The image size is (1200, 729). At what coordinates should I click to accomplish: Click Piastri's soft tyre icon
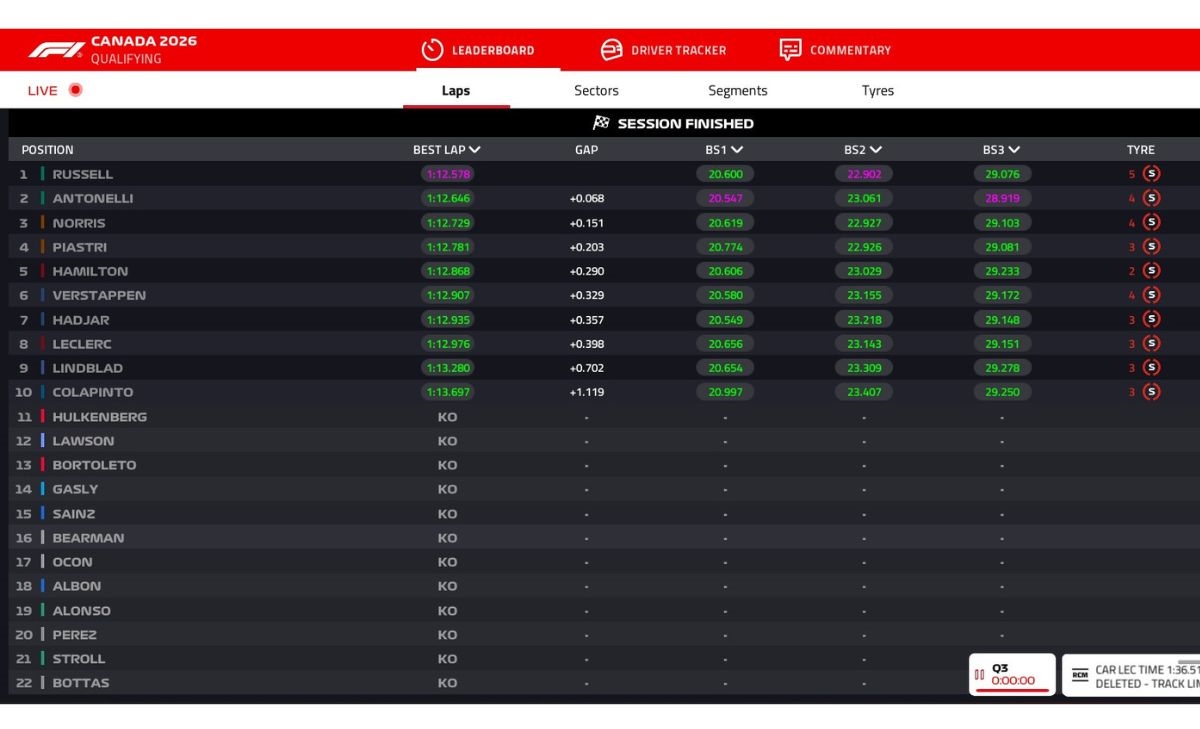click(x=1151, y=247)
